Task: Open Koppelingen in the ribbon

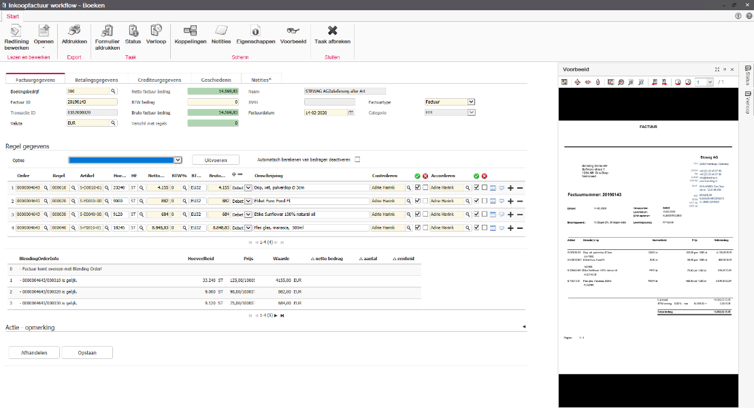Action: (x=190, y=35)
